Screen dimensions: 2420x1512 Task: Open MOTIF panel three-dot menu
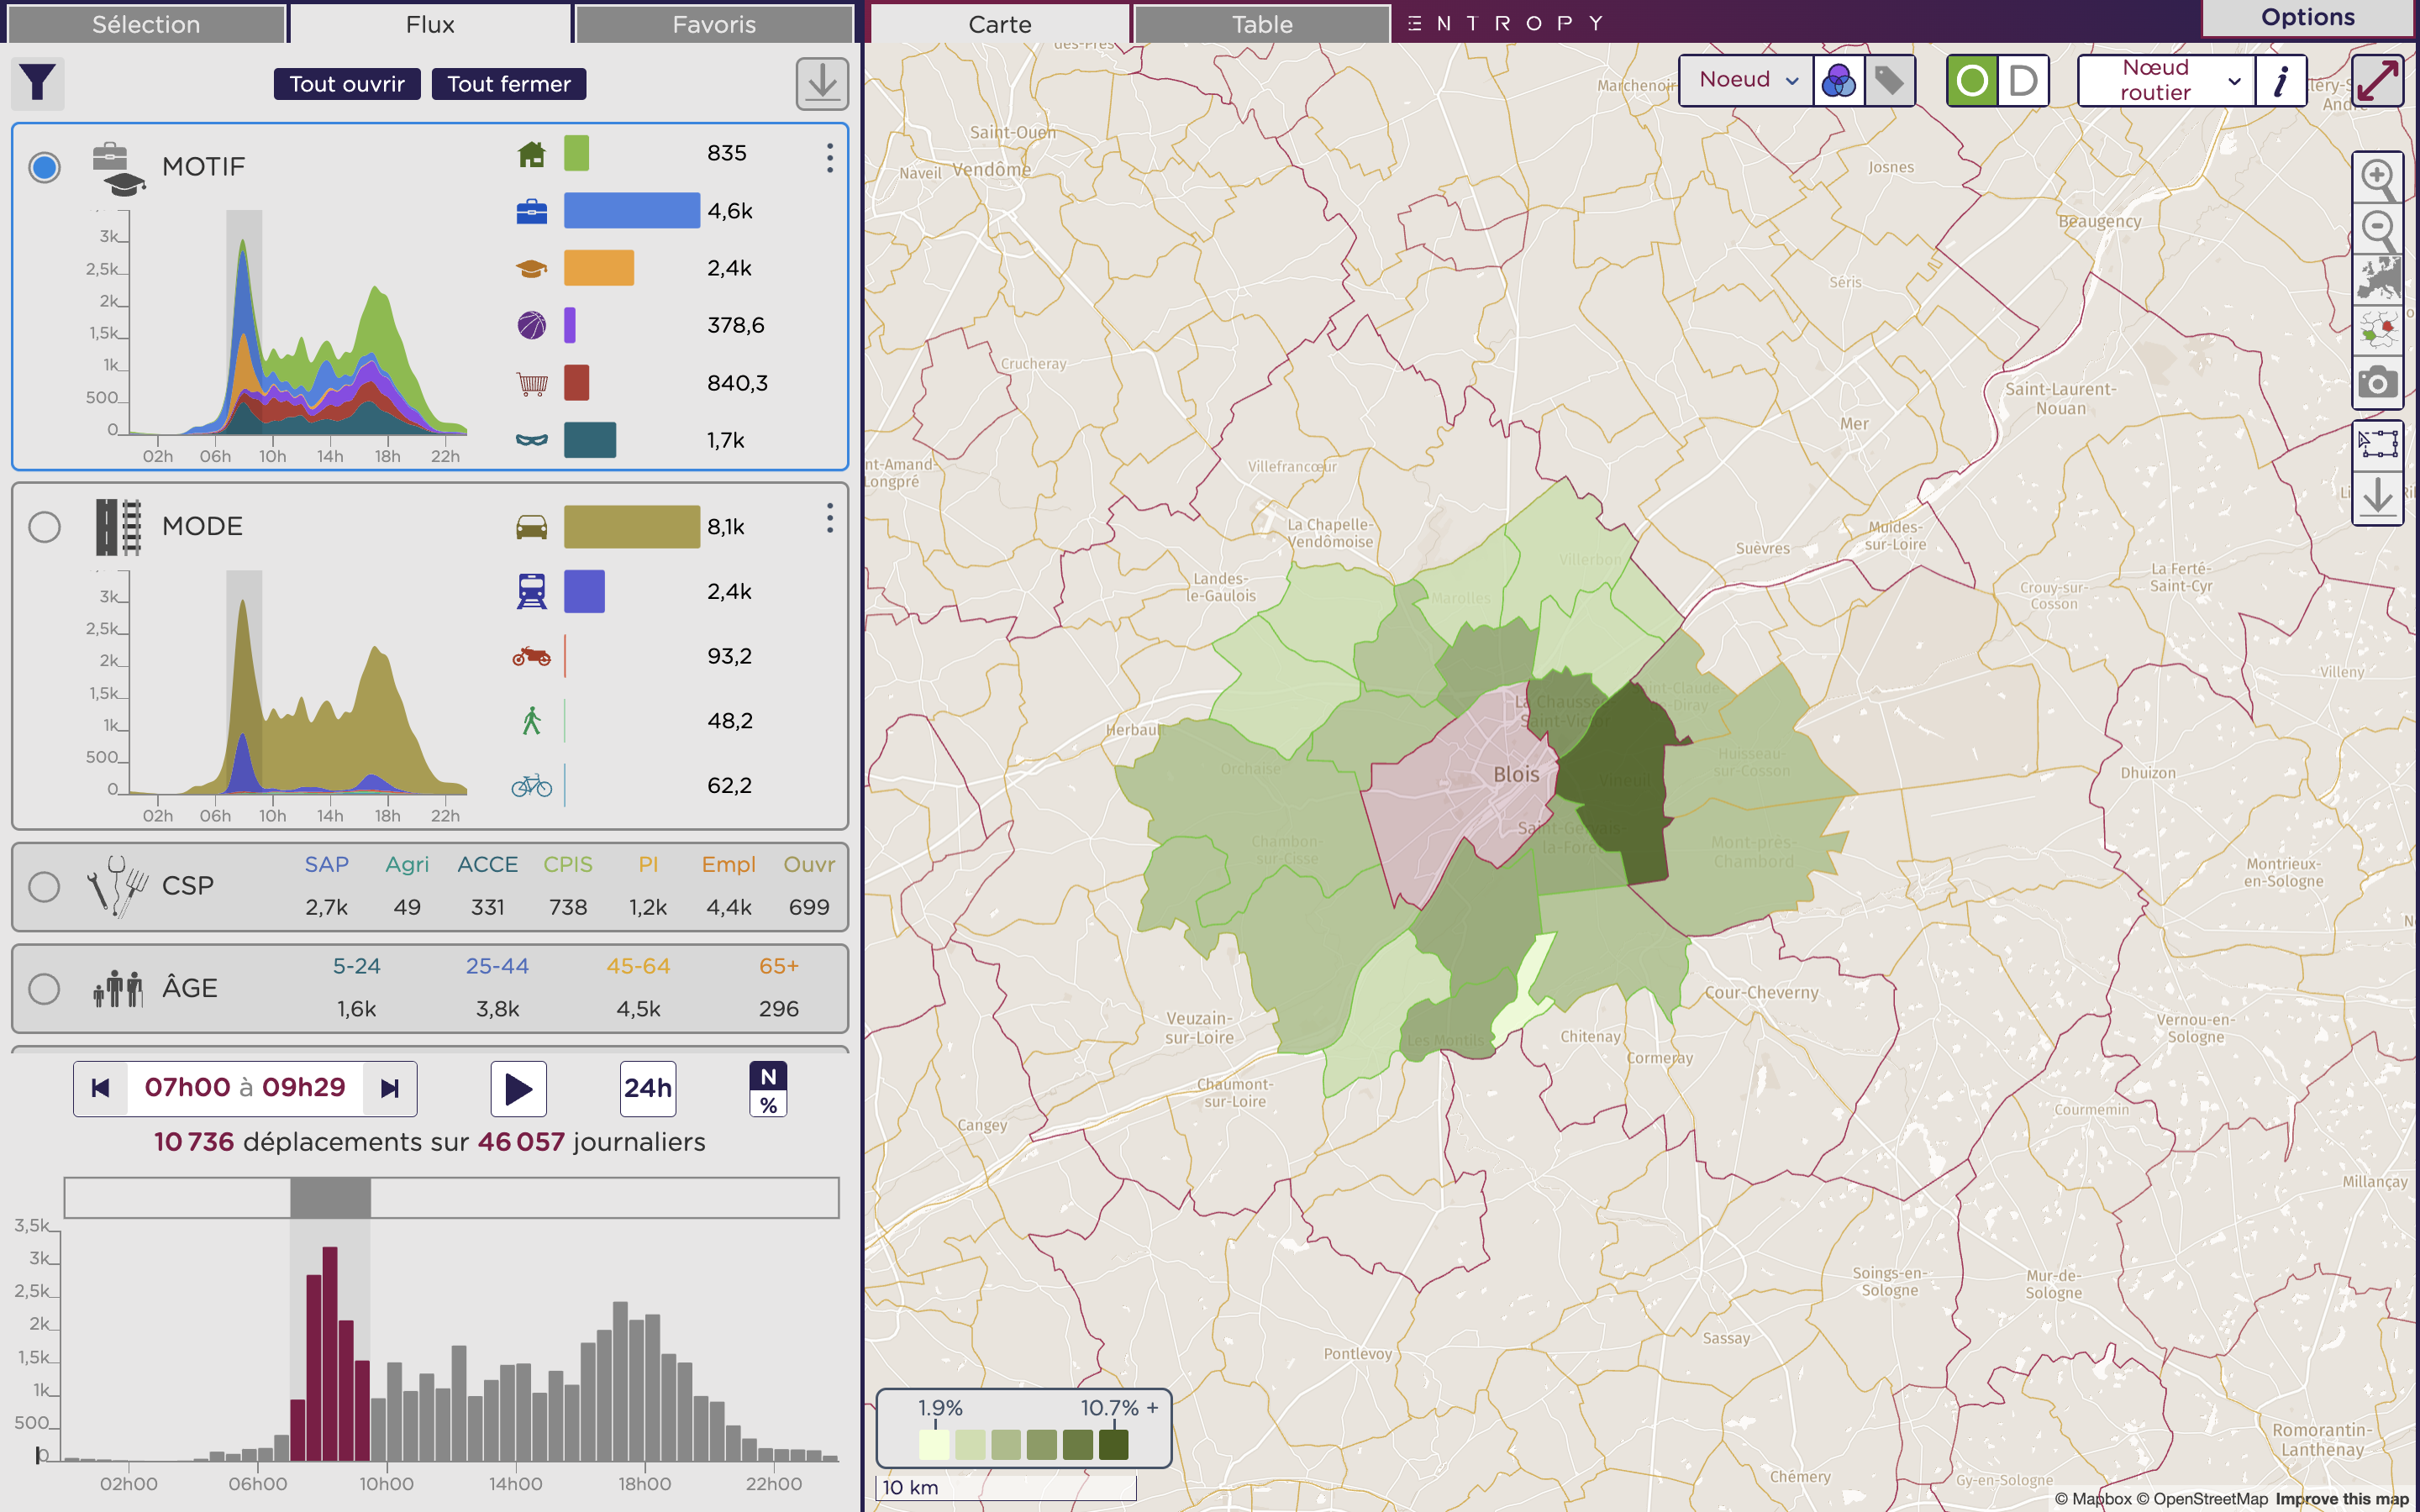(829, 157)
